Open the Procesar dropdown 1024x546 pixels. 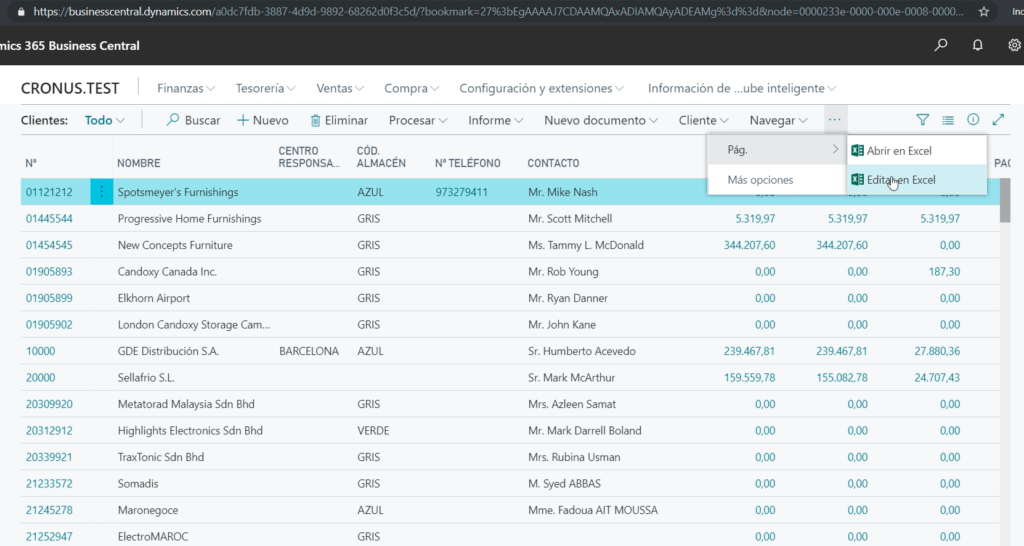pyautogui.click(x=417, y=120)
